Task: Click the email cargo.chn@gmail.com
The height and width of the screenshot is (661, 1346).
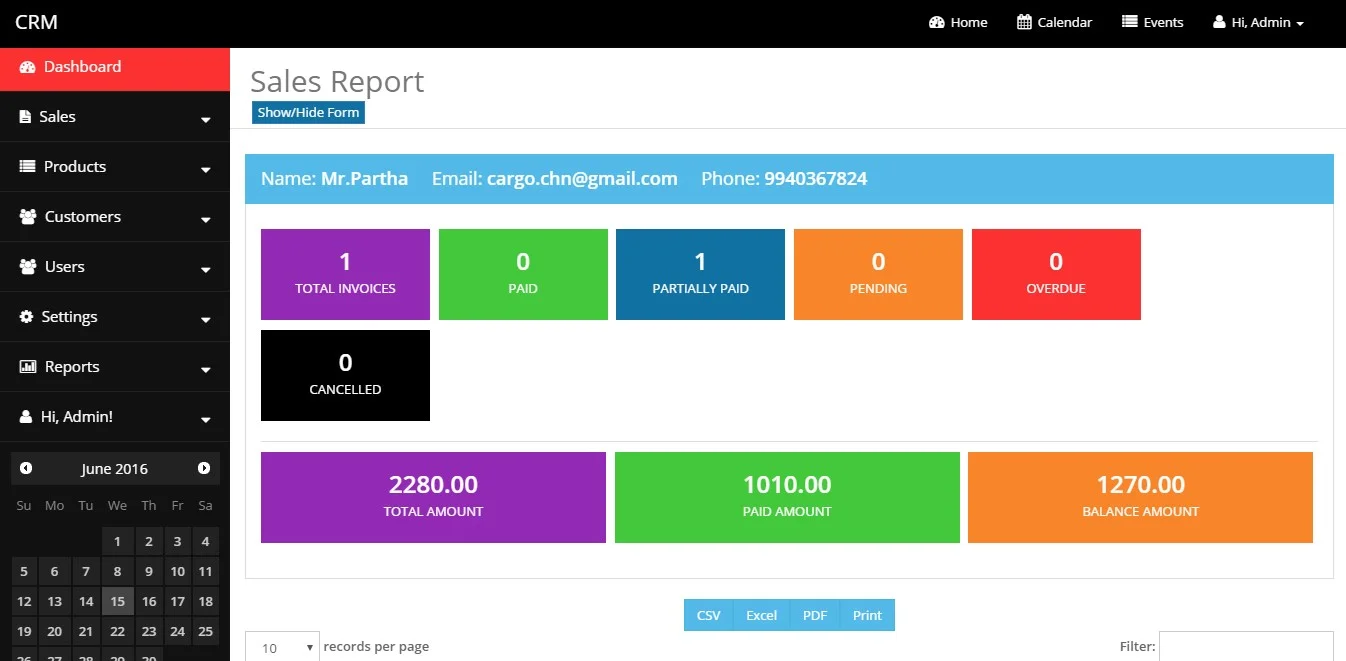Action: (582, 179)
